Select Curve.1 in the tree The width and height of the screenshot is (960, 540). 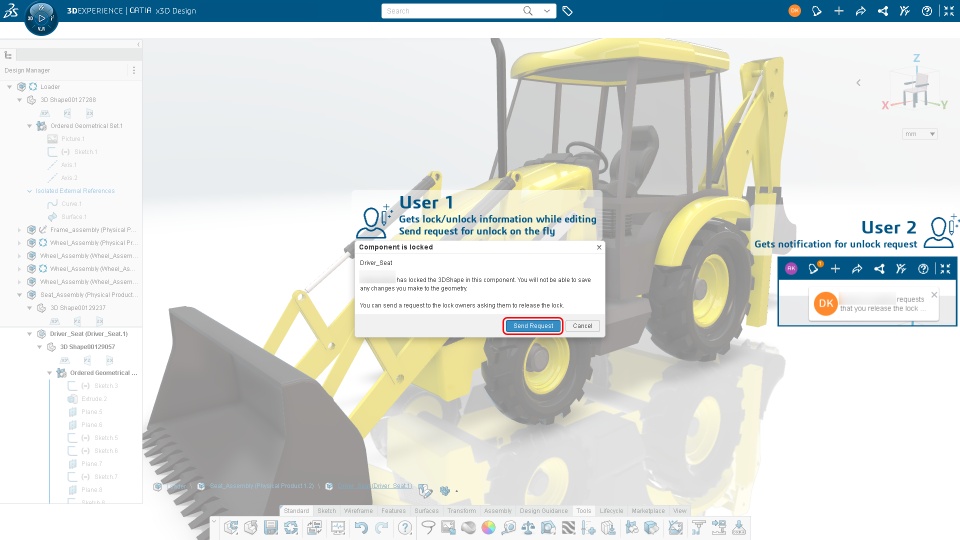click(71, 204)
